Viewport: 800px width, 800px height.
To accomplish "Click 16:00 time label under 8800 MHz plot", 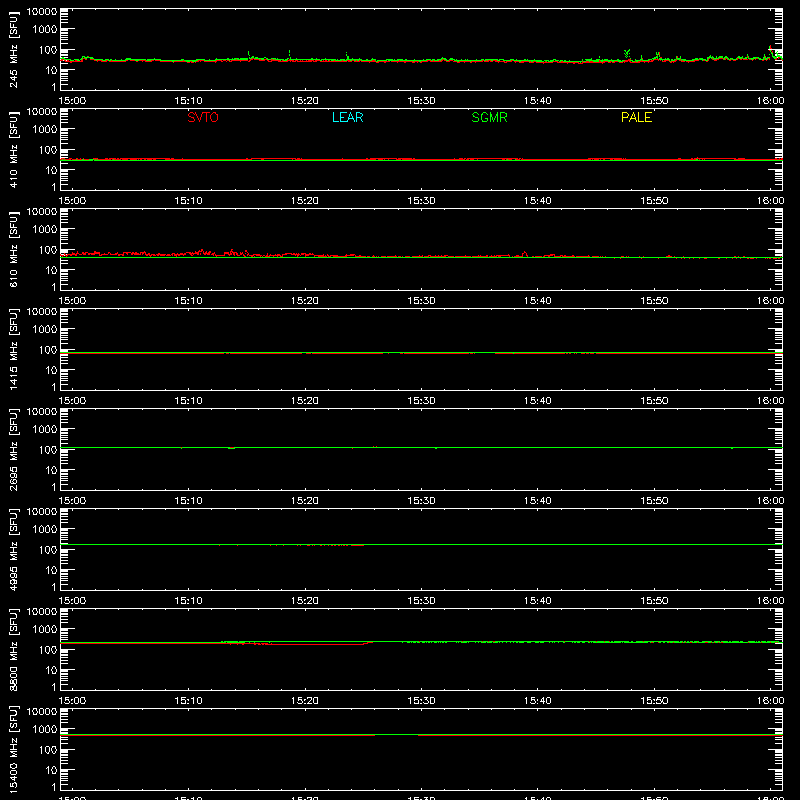I will tap(770, 701).
